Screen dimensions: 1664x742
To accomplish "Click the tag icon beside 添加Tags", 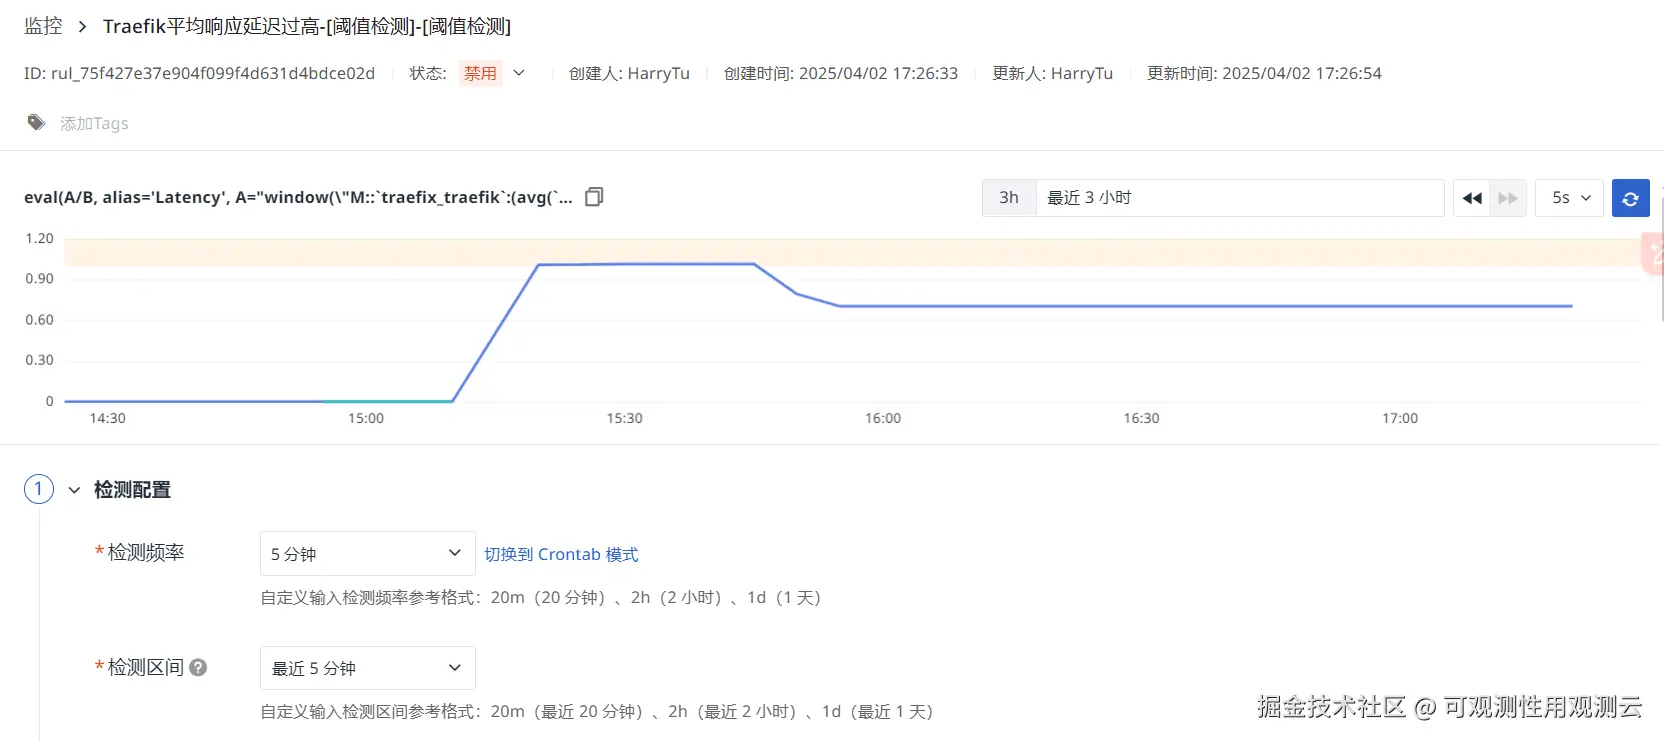I will (36, 123).
